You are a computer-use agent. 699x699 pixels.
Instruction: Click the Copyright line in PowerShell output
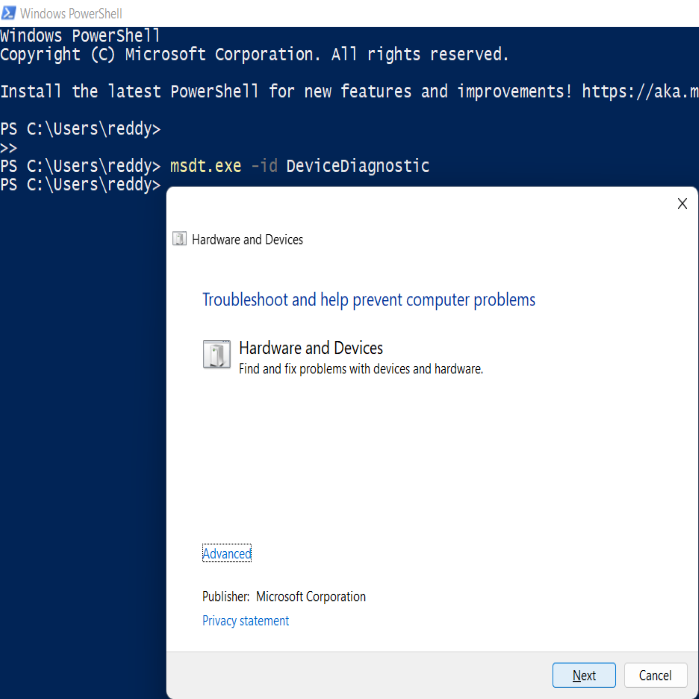click(254, 55)
